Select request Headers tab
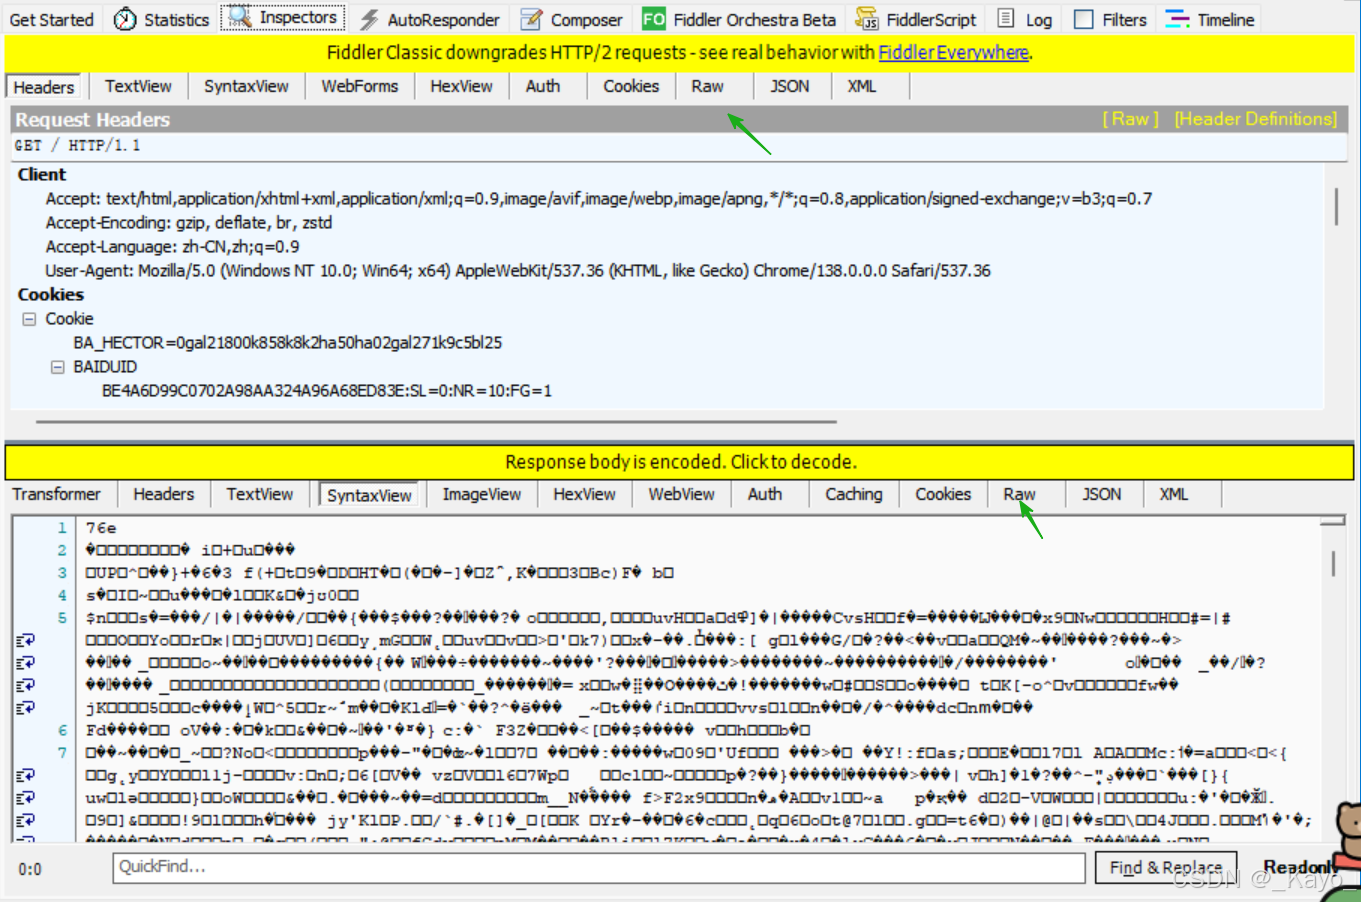1361x902 pixels. pos(44,87)
